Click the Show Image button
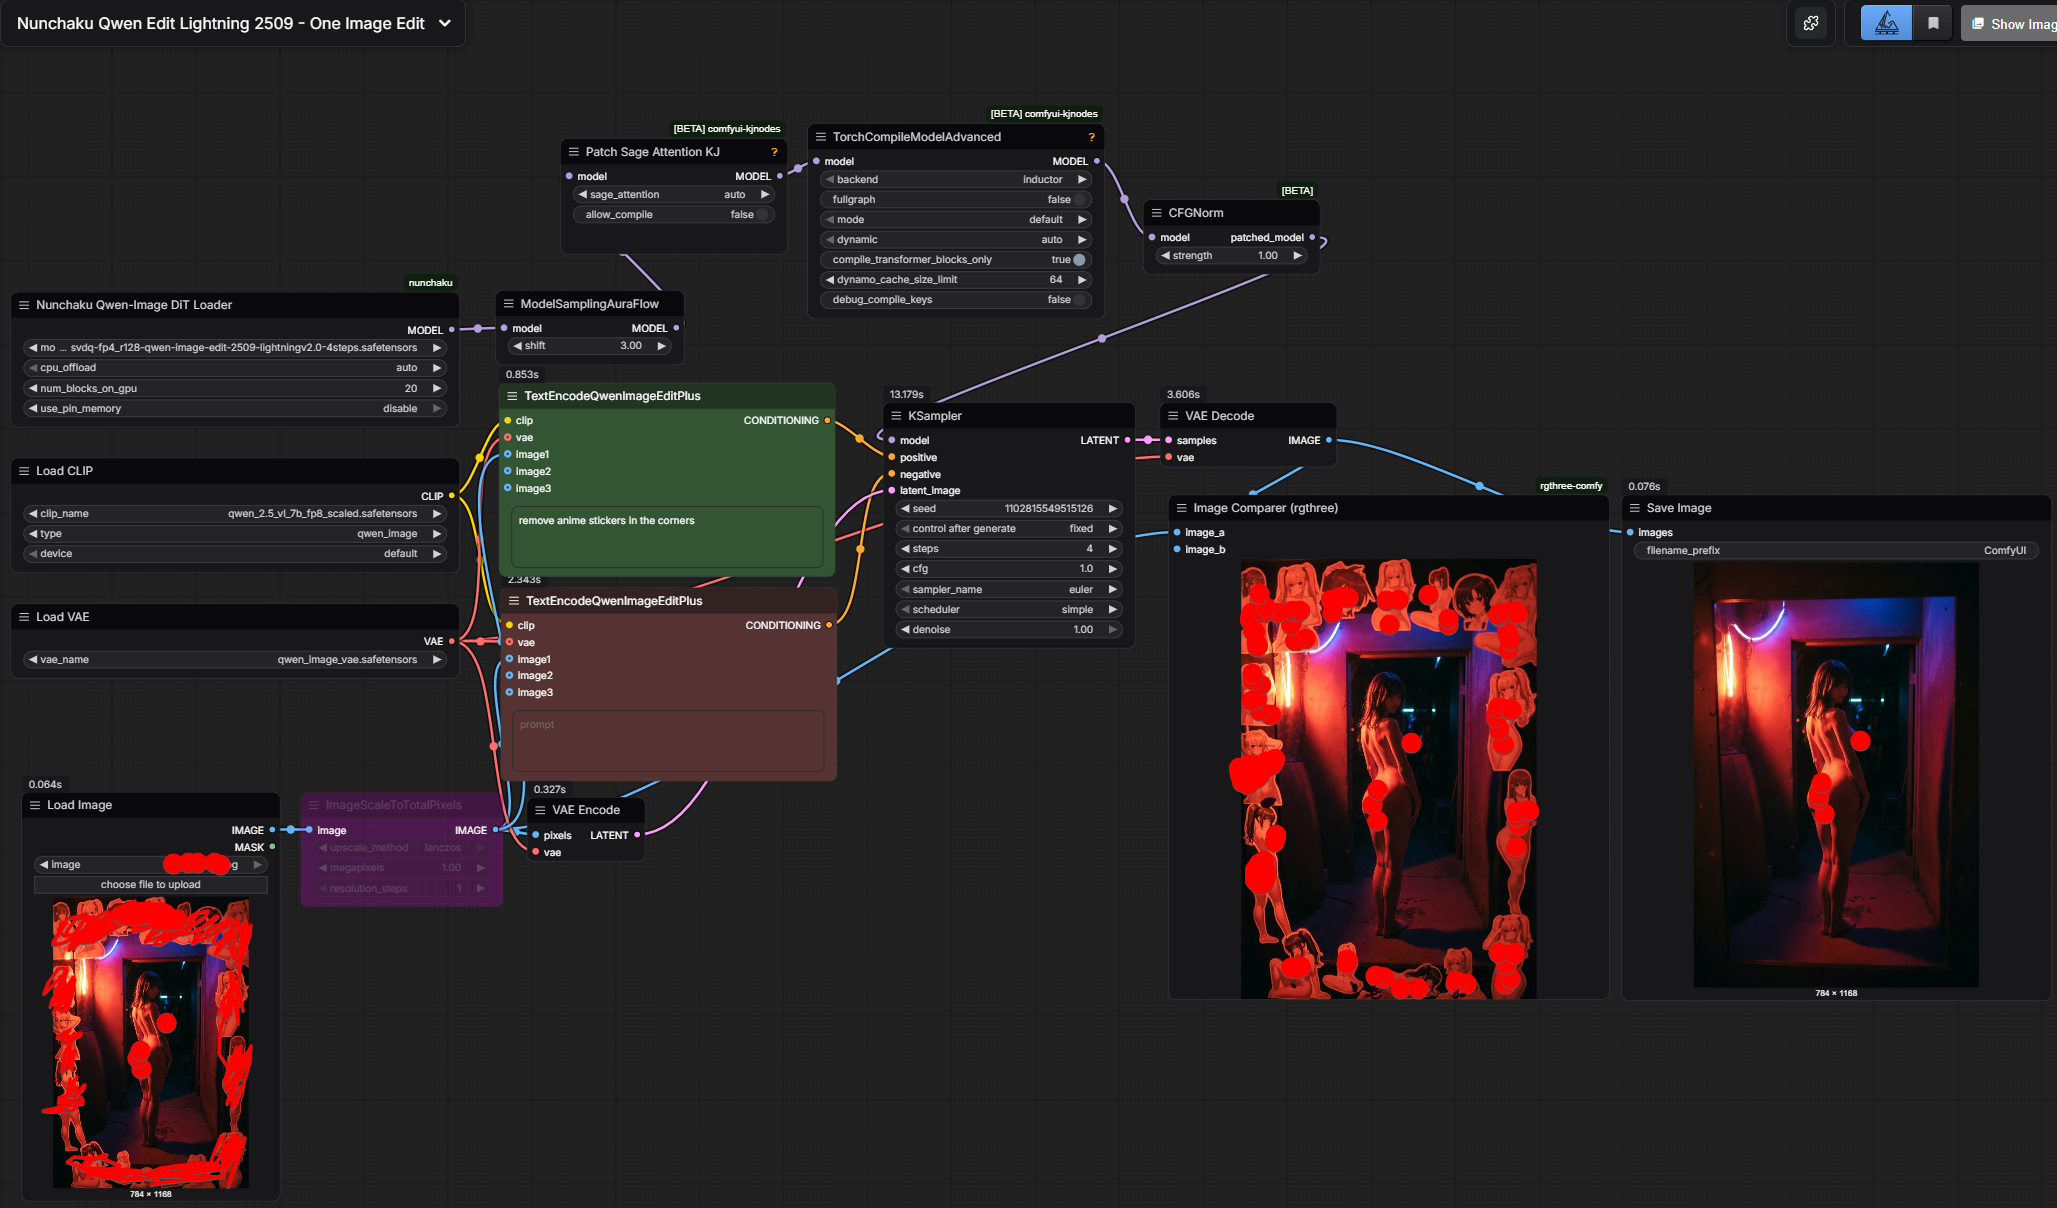Image resolution: width=2057 pixels, height=1208 pixels. point(2012,23)
